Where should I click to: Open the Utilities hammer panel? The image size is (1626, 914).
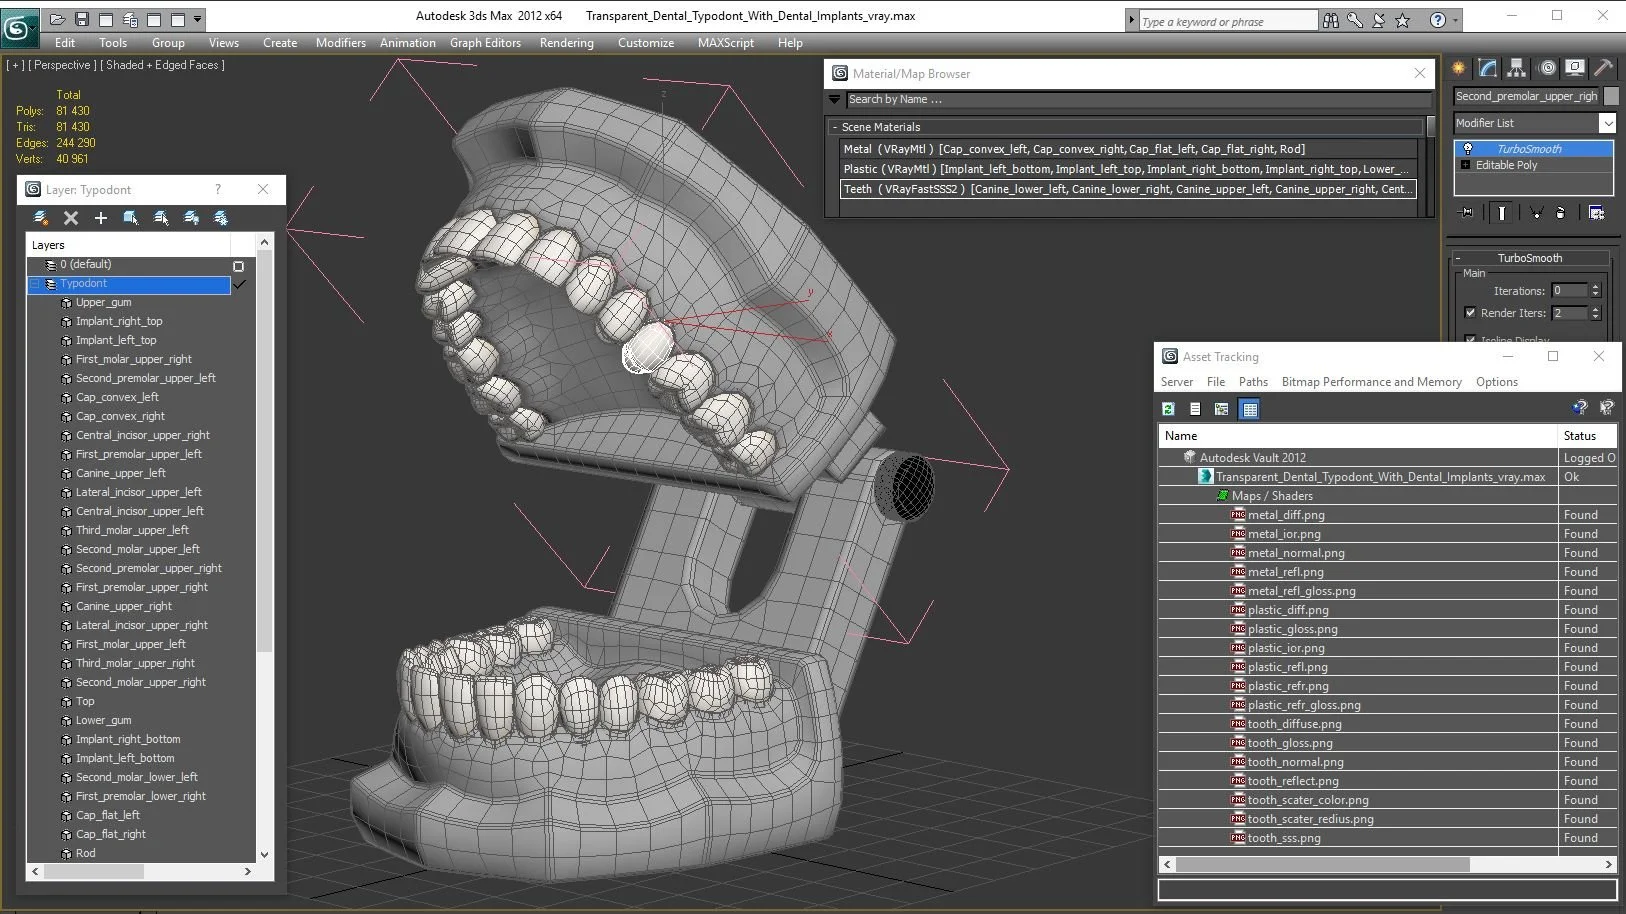(1603, 68)
